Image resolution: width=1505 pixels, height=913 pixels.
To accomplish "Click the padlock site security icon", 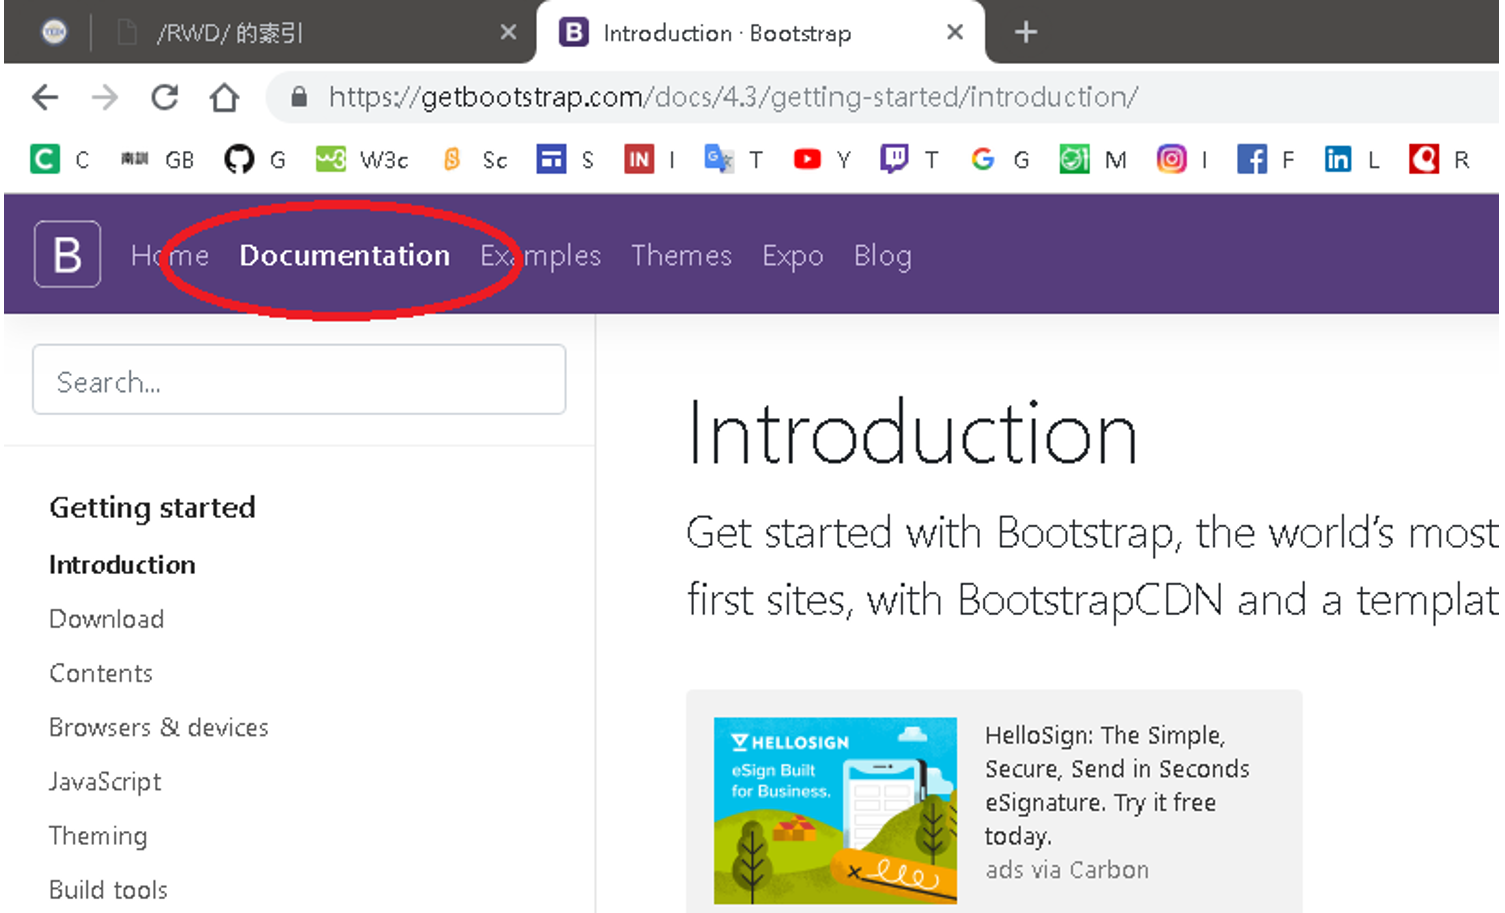I will (x=298, y=97).
